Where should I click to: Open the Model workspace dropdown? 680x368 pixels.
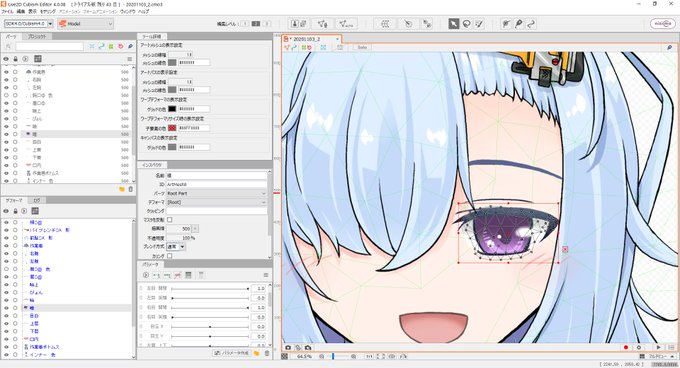tap(85, 24)
